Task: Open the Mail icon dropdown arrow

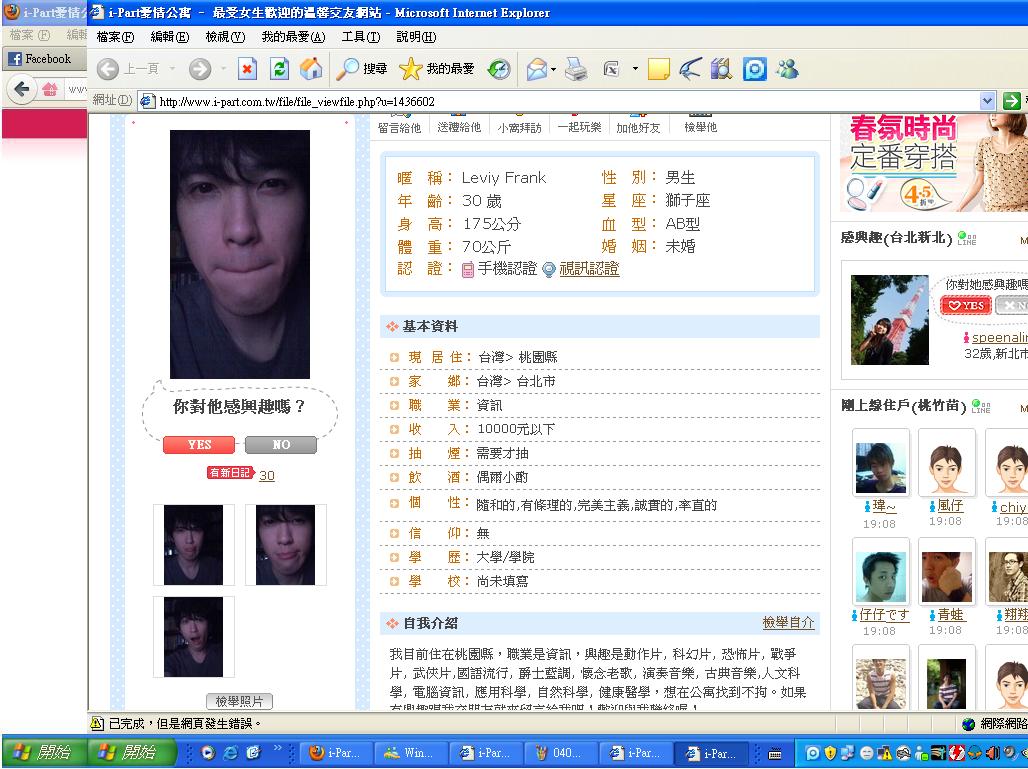Action: click(553, 69)
